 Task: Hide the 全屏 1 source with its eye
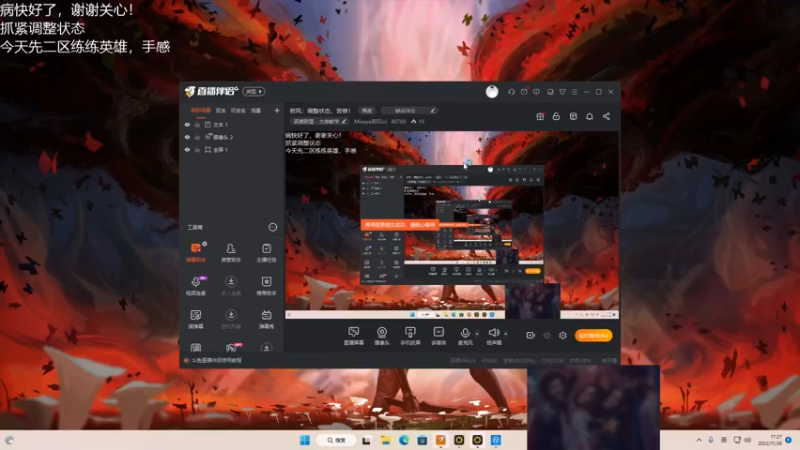pos(187,149)
